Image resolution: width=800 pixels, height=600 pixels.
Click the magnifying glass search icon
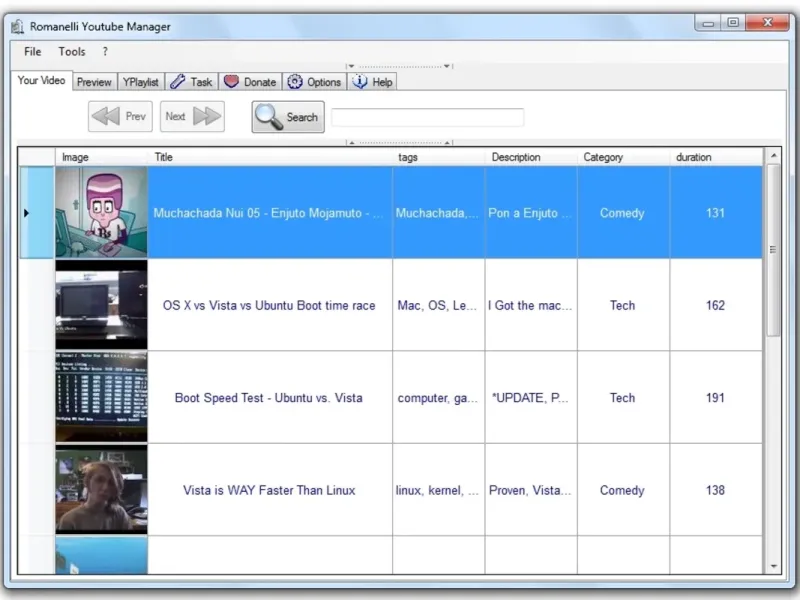(x=268, y=117)
